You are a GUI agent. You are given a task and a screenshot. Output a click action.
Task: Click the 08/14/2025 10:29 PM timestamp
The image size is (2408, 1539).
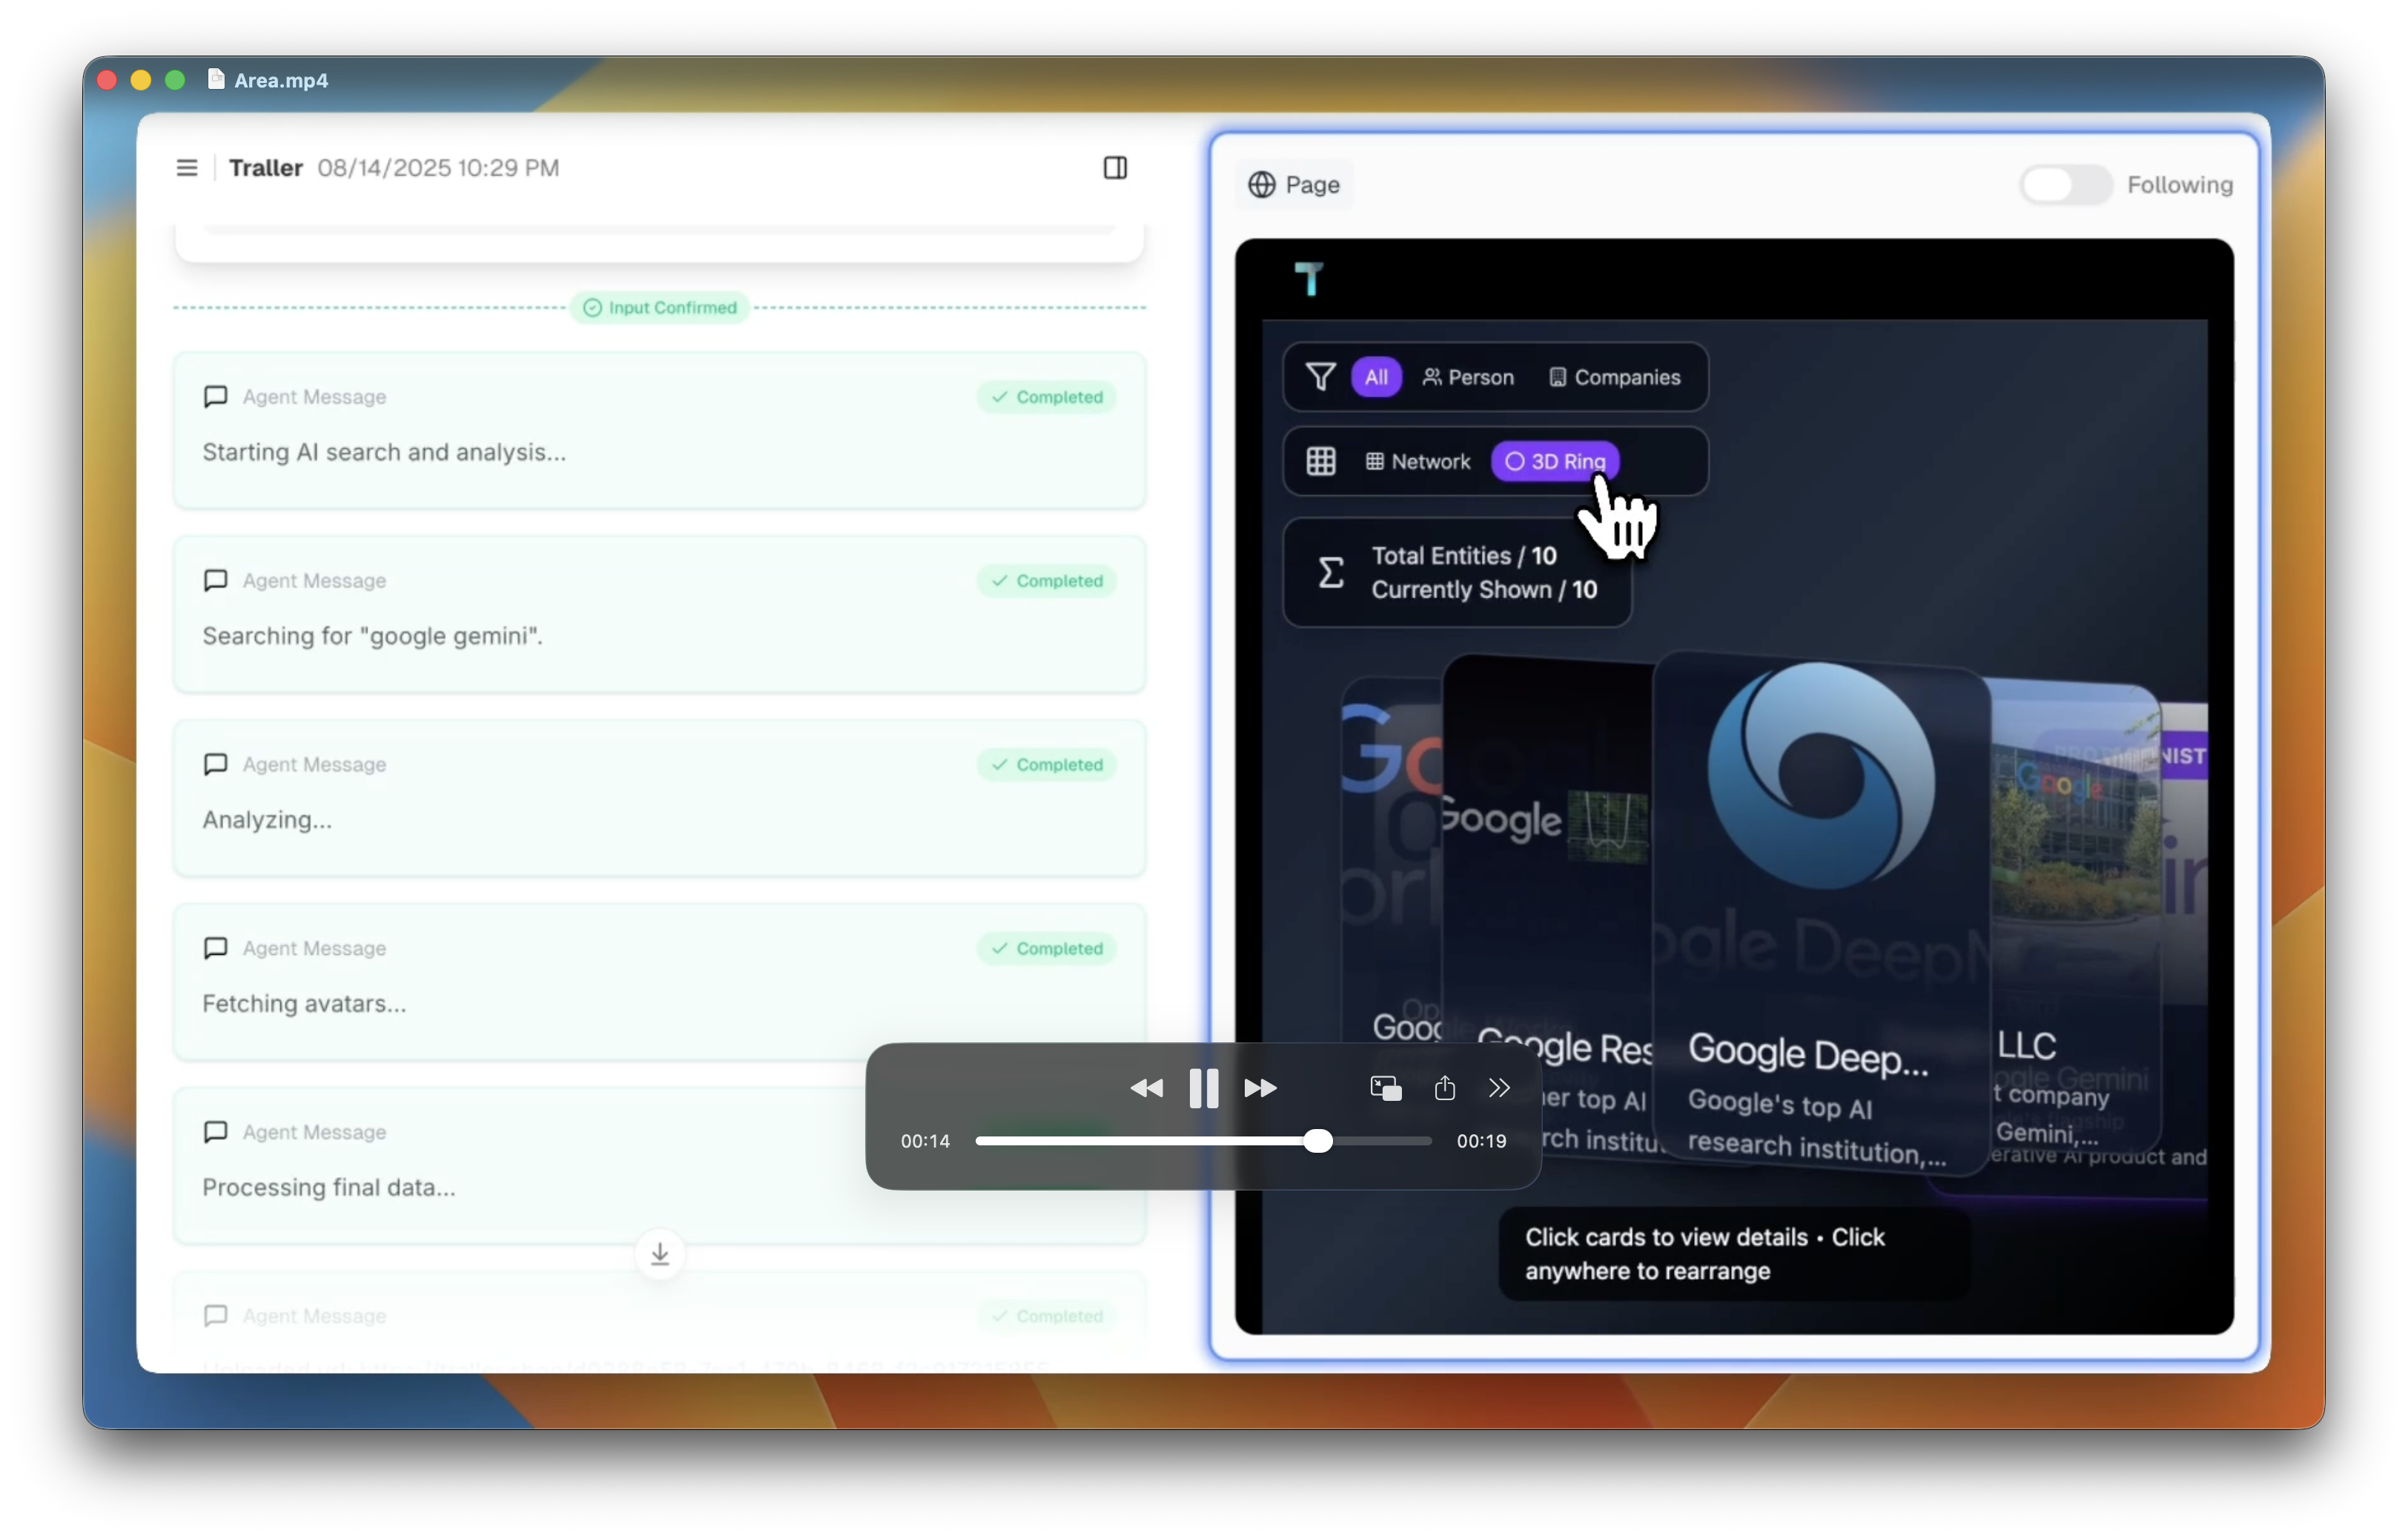pos(438,168)
